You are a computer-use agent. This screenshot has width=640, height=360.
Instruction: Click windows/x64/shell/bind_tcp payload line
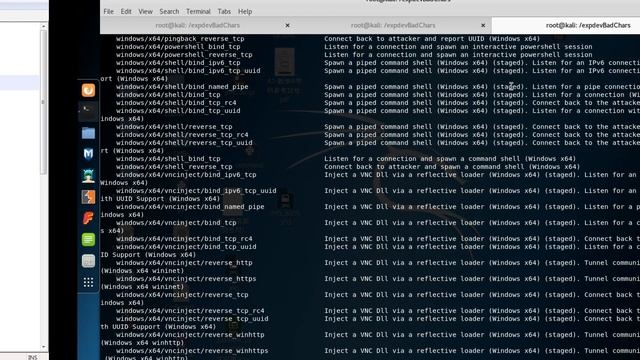click(x=168, y=95)
